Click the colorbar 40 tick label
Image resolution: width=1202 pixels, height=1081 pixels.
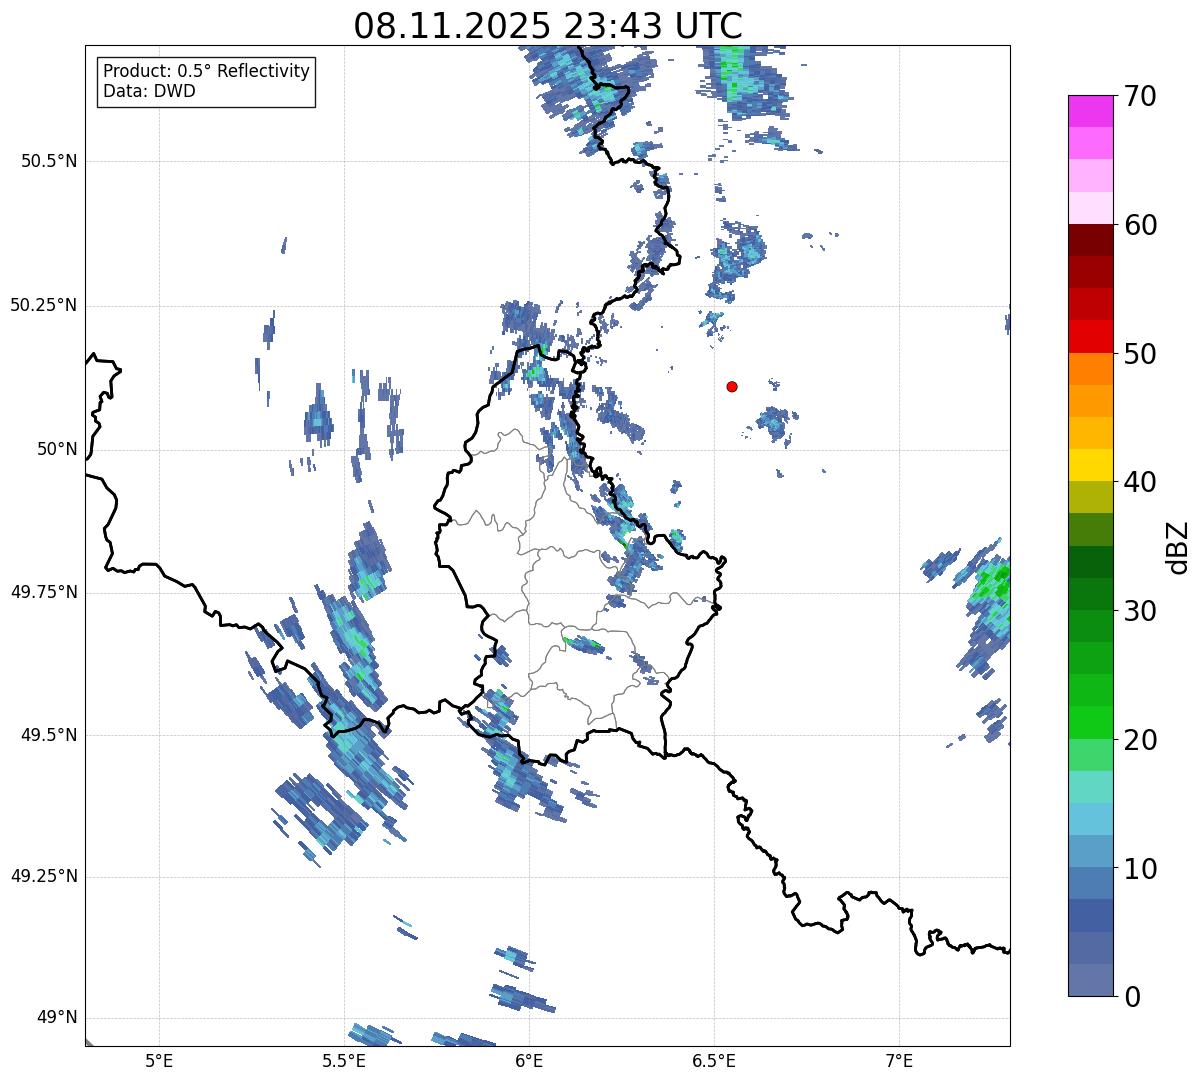coord(1140,482)
